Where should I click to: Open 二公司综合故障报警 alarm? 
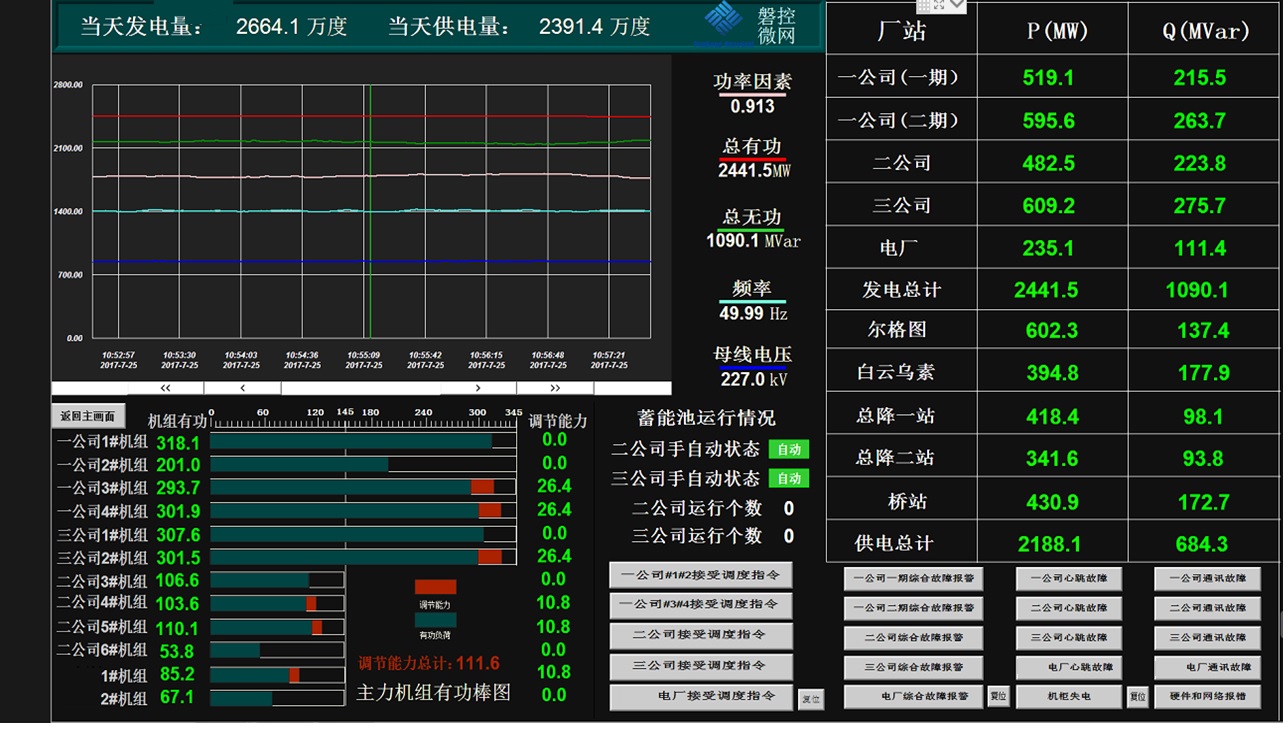(x=914, y=637)
